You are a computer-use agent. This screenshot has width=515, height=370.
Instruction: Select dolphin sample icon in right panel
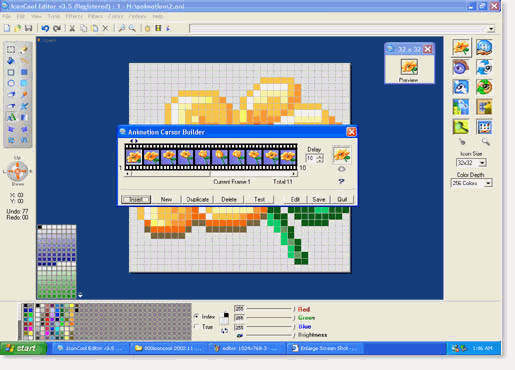461,87
